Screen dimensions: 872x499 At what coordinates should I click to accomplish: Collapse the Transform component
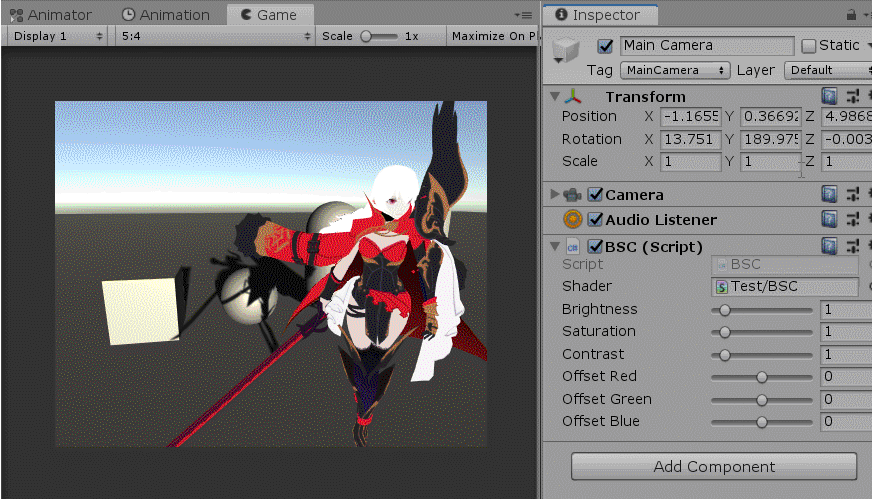pos(554,96)
